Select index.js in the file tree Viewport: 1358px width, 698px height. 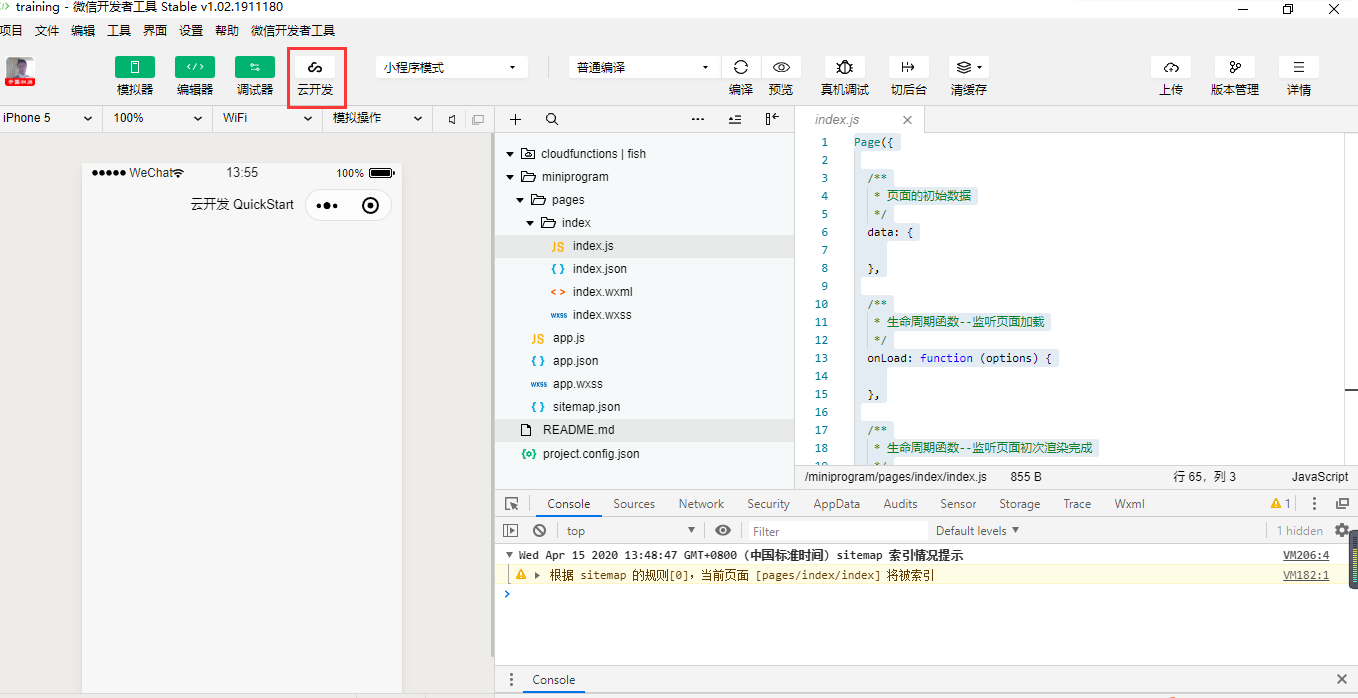coord(644,246)
